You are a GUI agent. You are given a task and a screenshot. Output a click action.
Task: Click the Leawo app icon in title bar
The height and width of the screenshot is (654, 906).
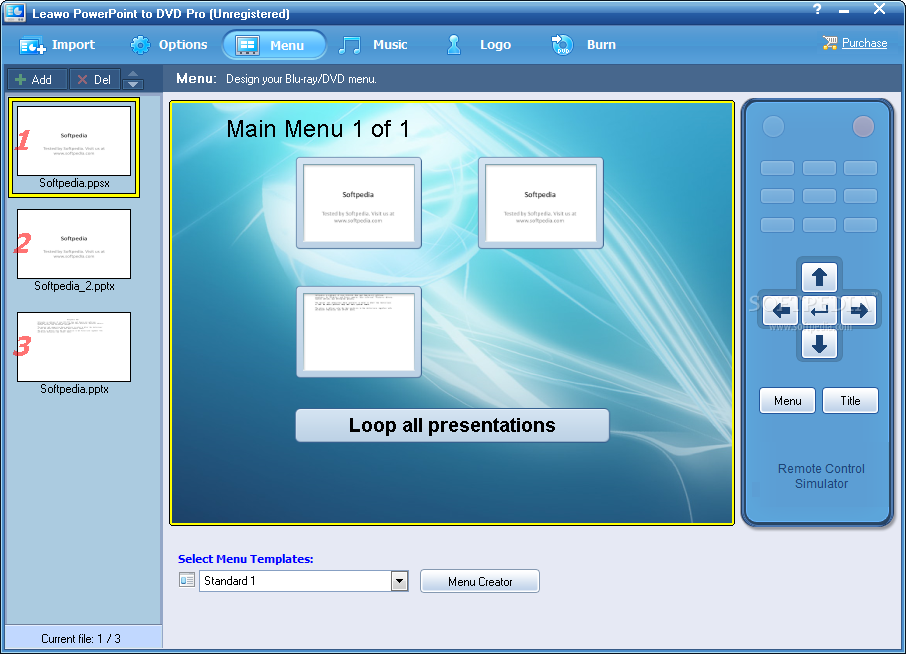point(14,12)
